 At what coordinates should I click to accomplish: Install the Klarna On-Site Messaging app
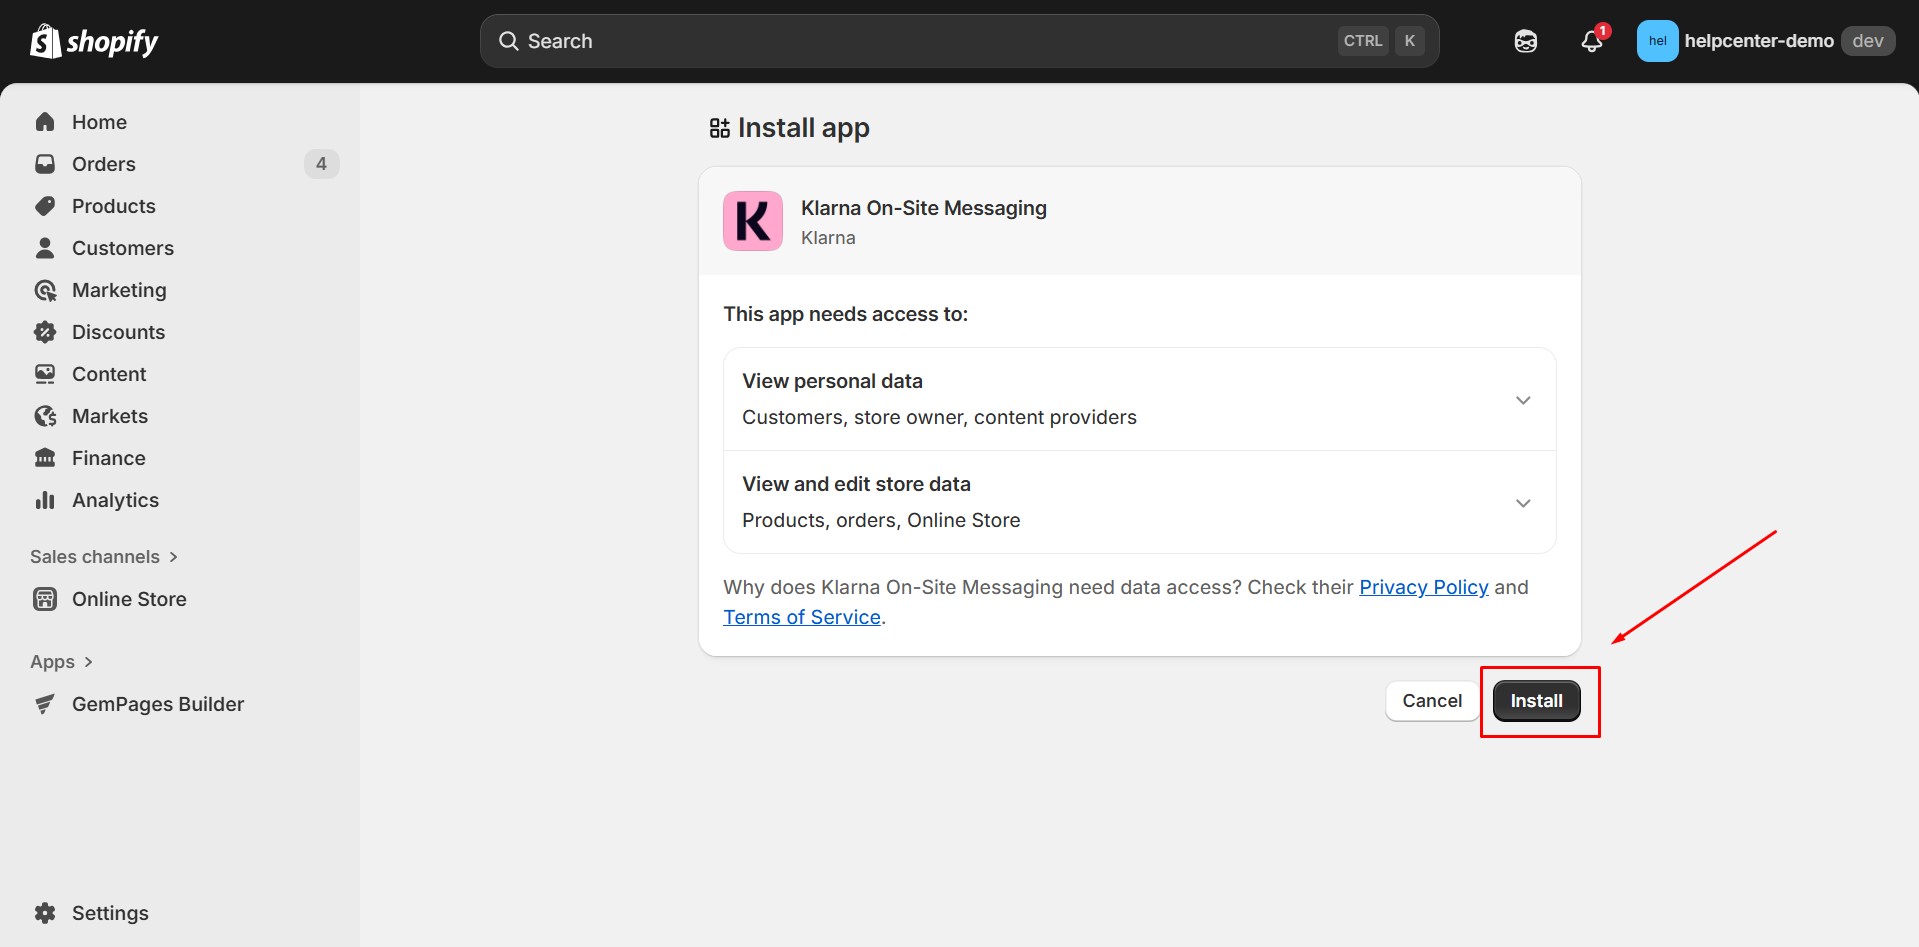tap(1537, 700)
